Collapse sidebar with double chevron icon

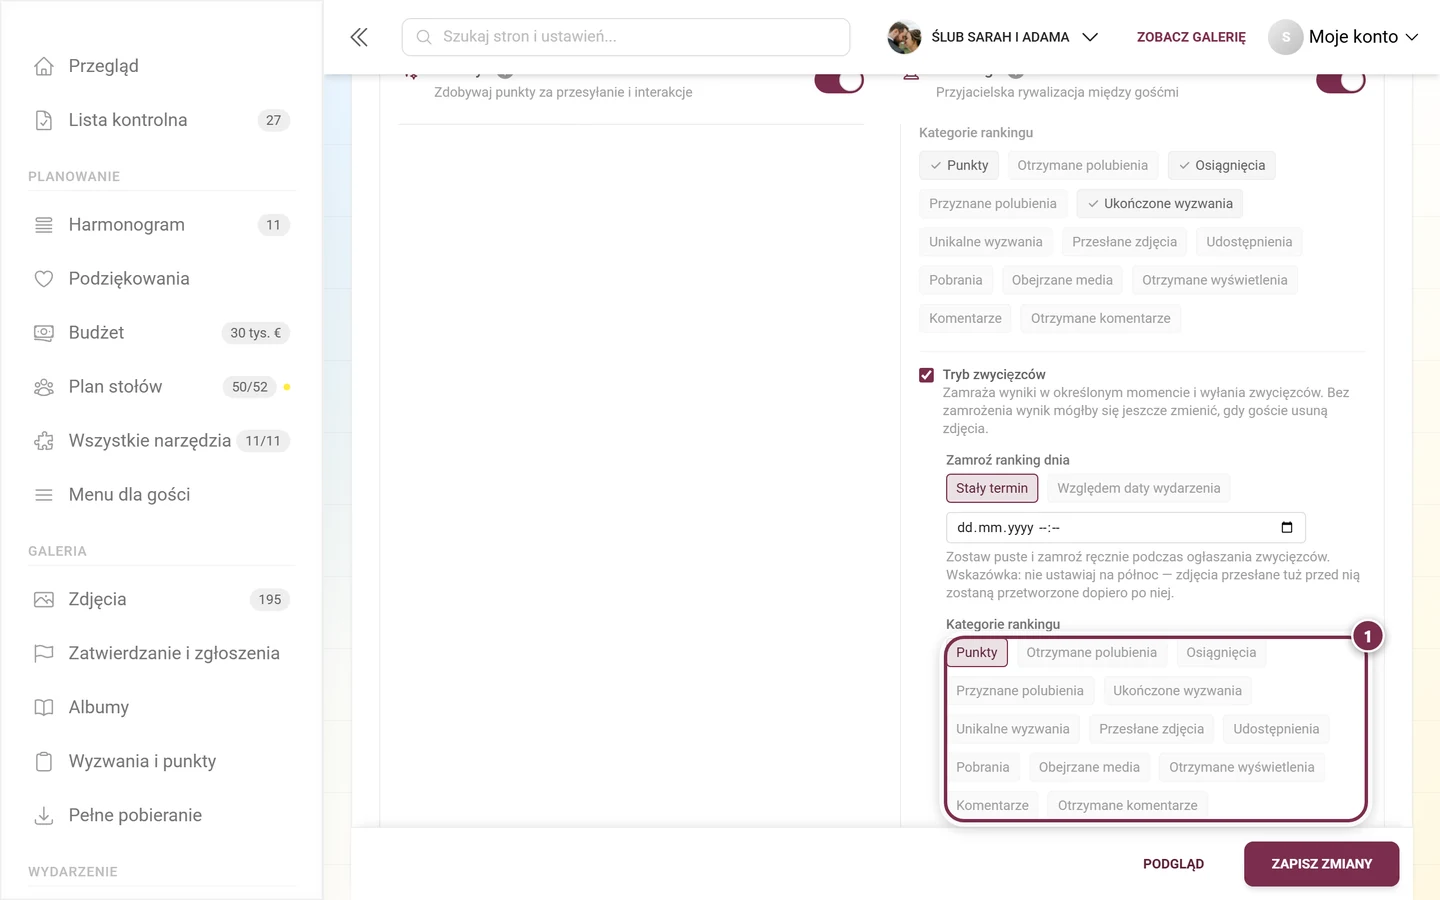[359, 37]
